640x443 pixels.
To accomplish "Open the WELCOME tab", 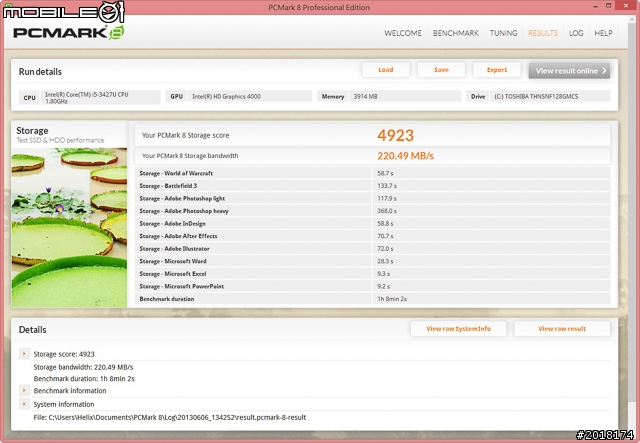I will (402, 33).
